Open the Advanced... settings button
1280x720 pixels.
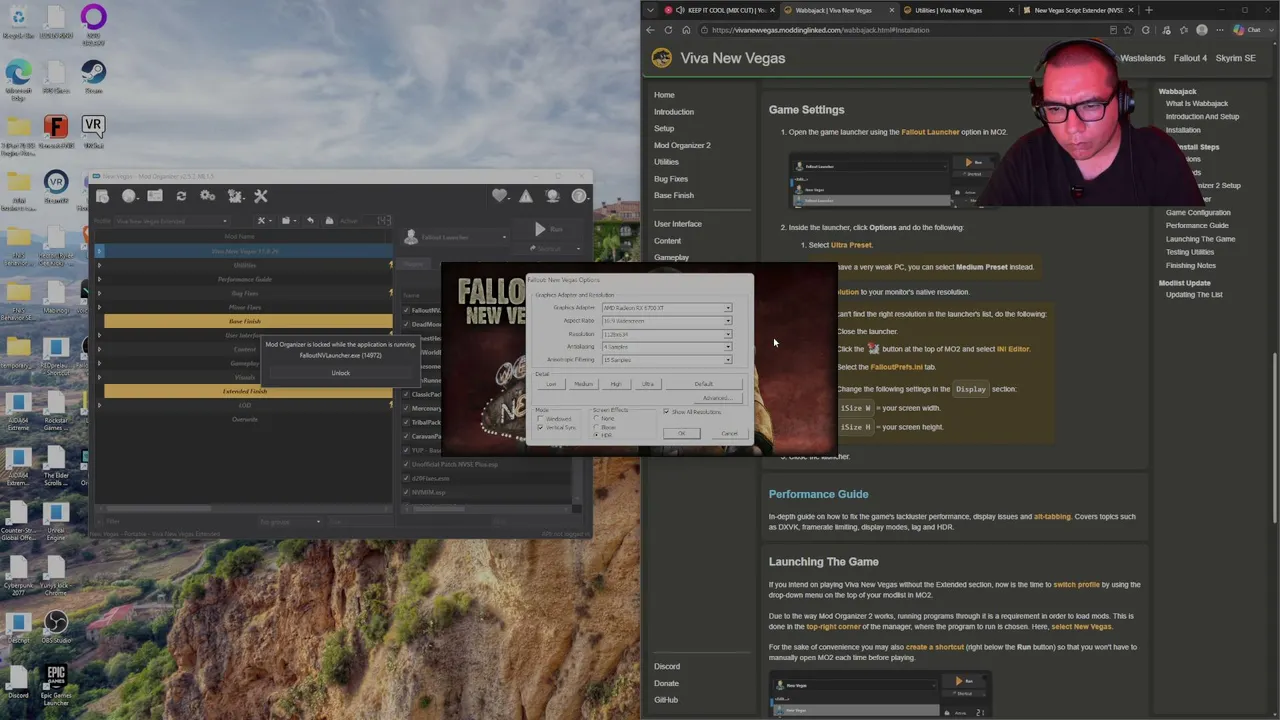click(x=717, y=398)
